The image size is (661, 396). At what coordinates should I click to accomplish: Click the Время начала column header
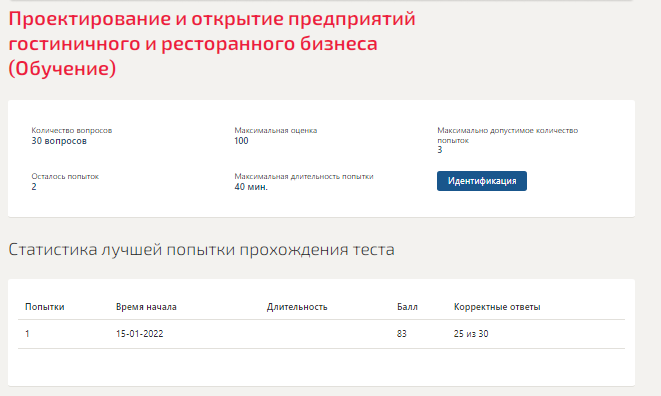pyautogui.click(x=146, y=307)
